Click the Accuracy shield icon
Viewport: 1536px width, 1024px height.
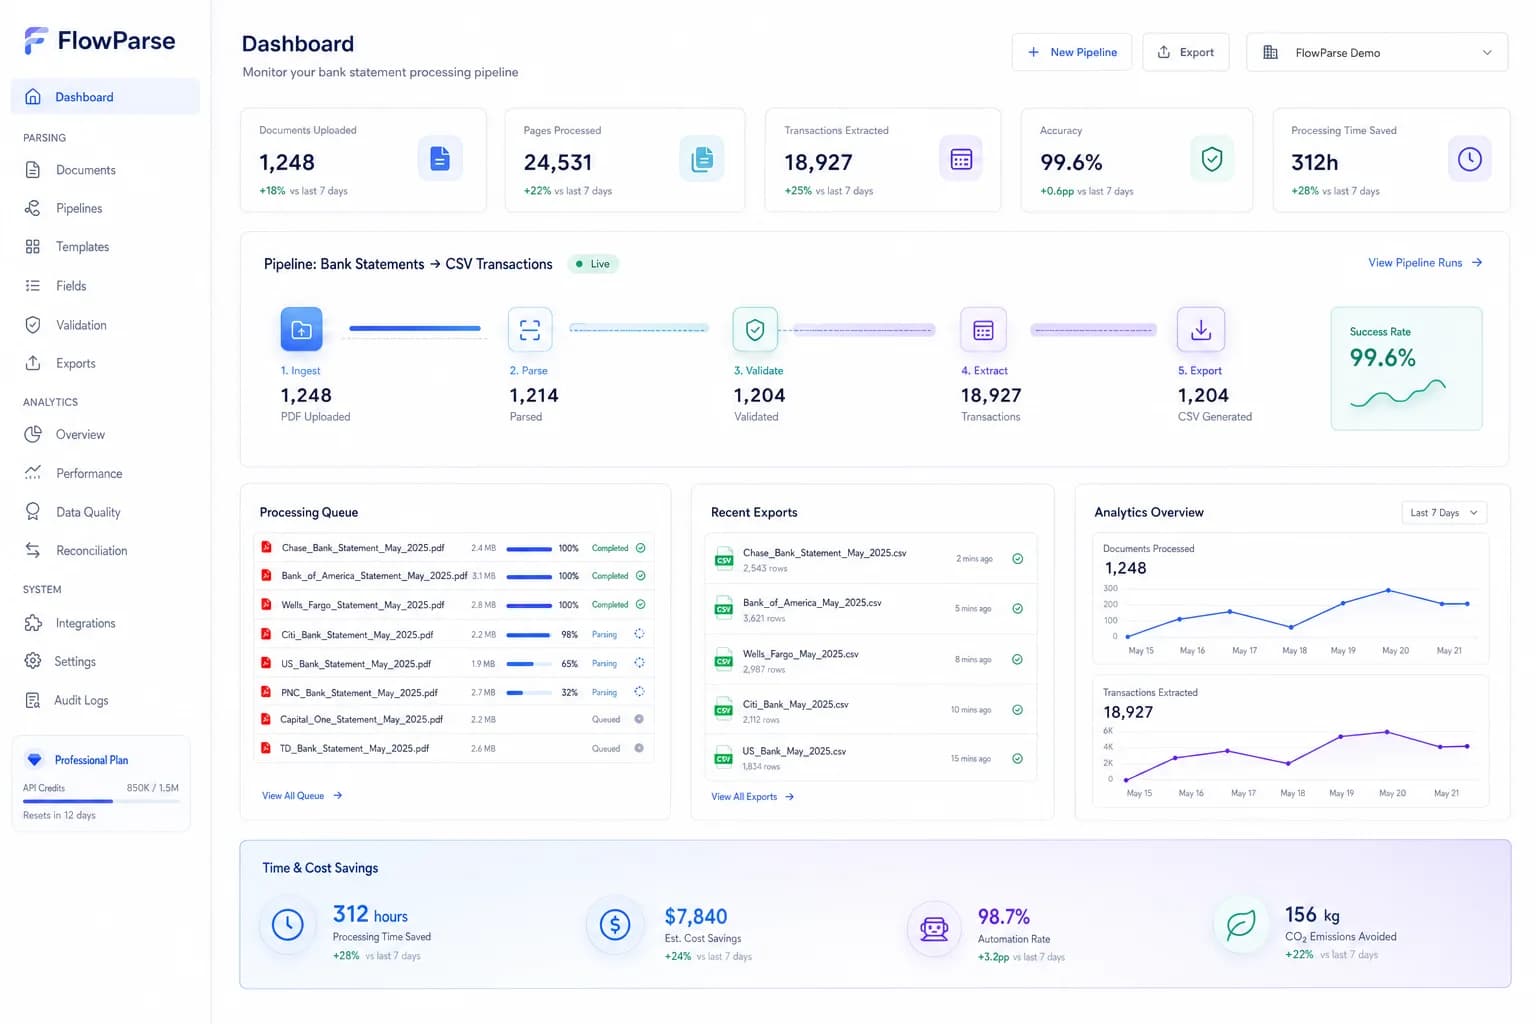[x=1212, y=159]
